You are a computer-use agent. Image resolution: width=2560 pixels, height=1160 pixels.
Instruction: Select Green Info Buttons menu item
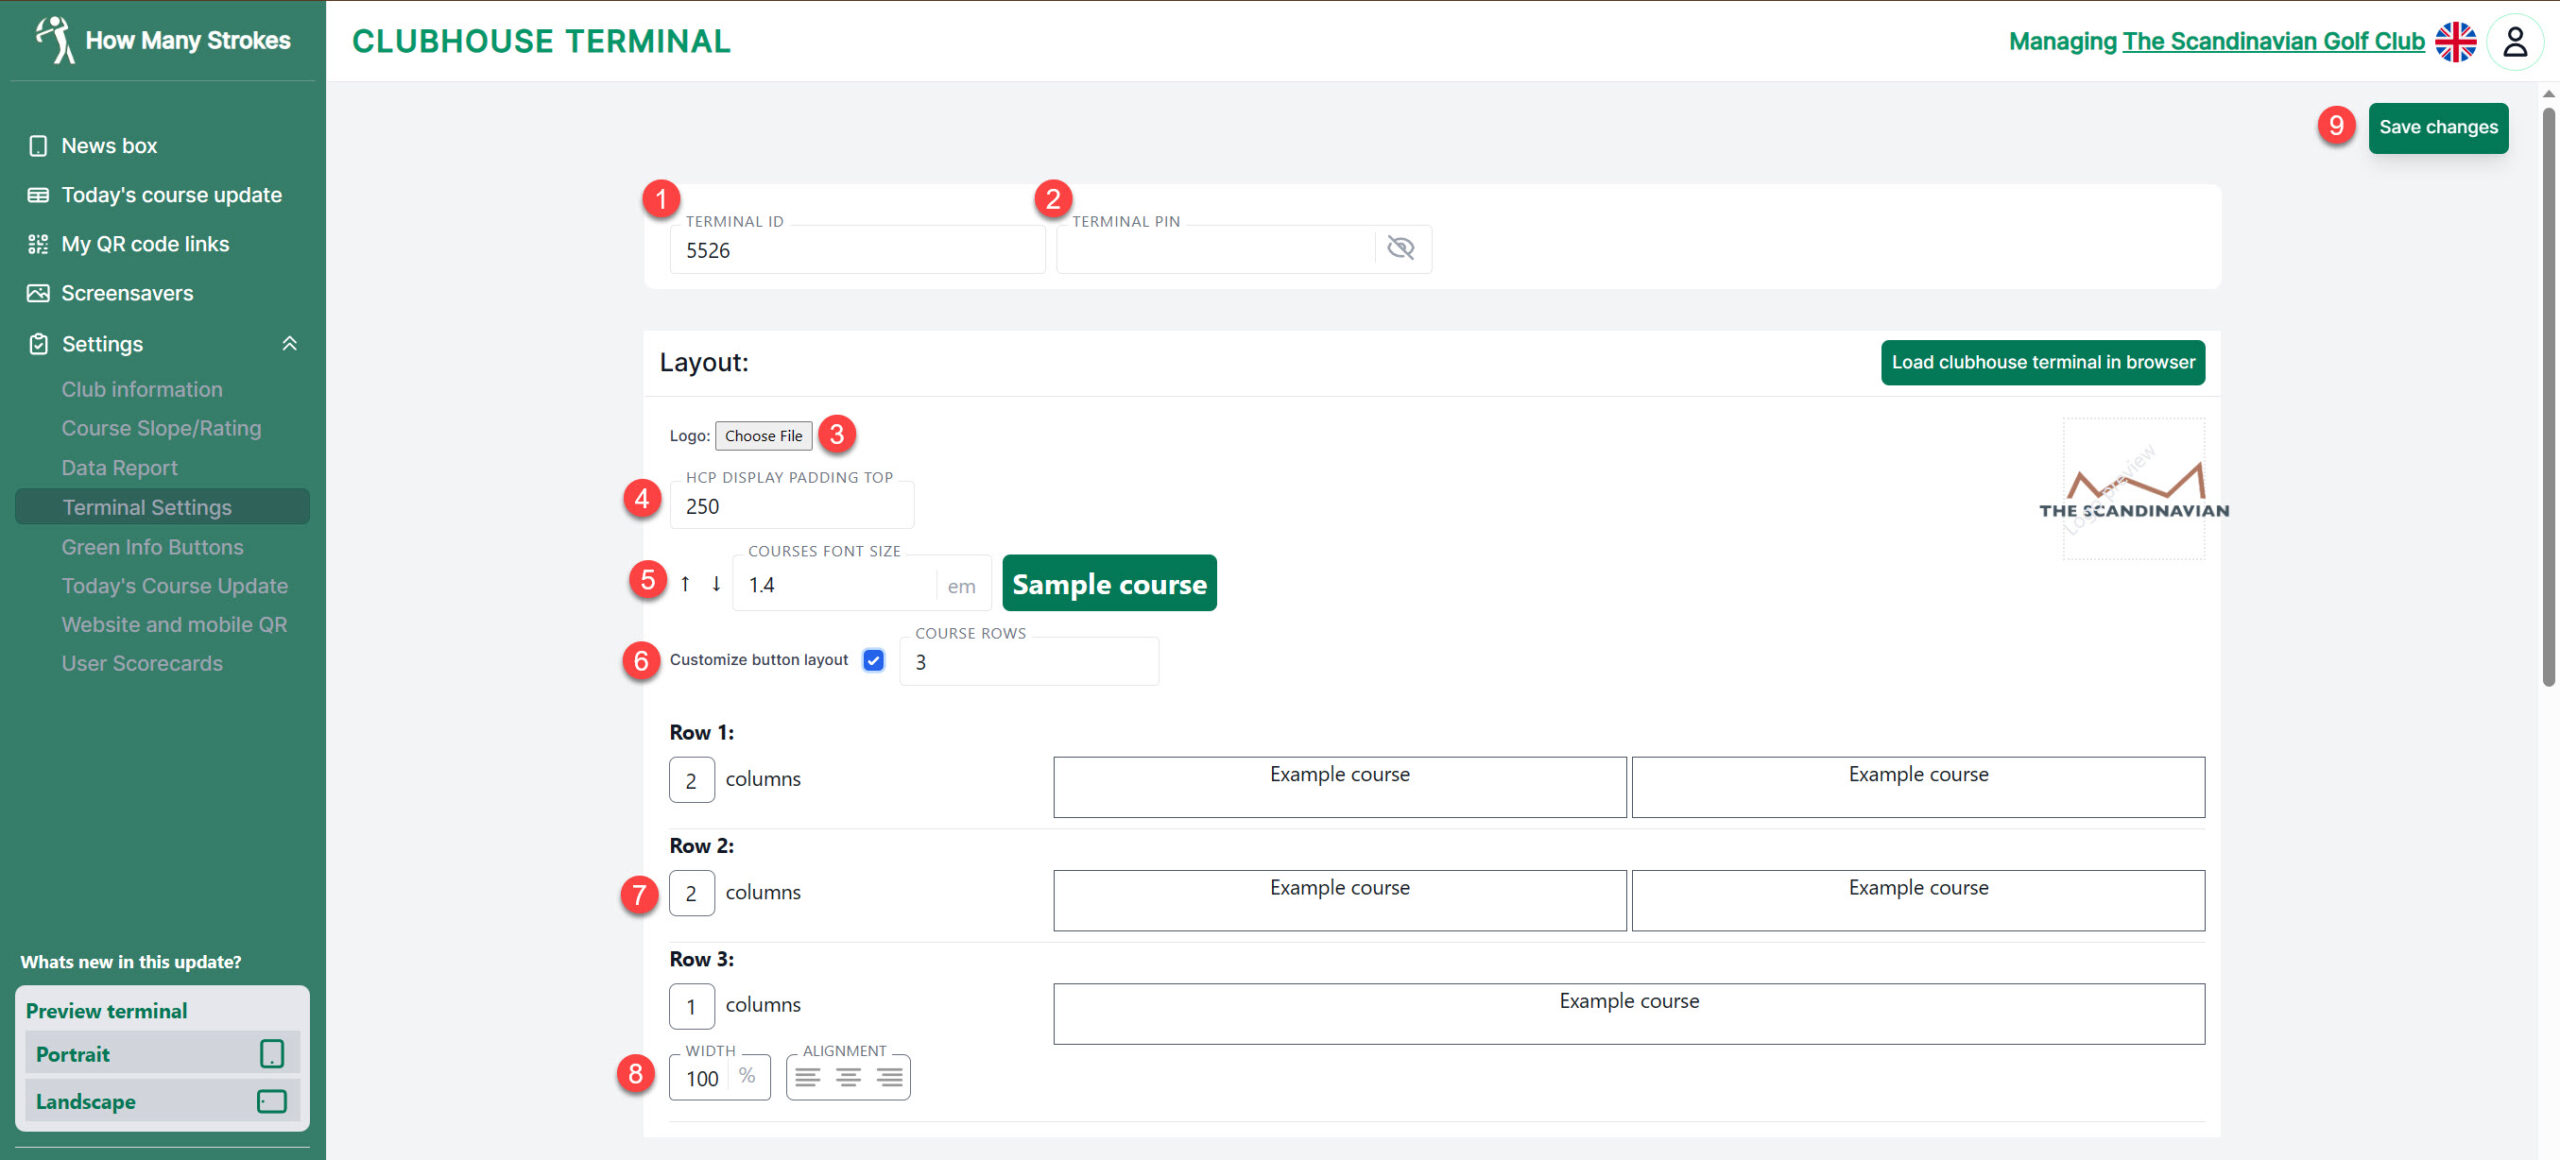(152, 546)
